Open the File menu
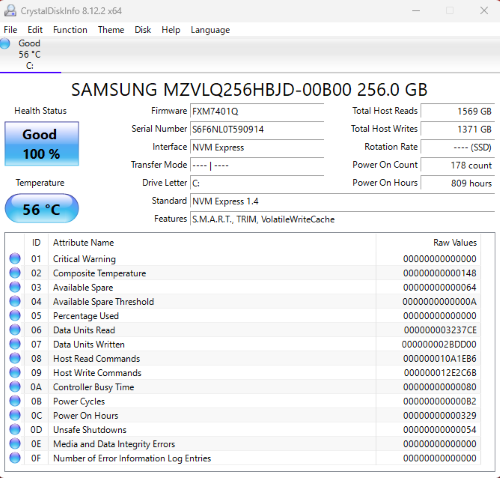Screen dimensions: 500x478 pos(10,30)
